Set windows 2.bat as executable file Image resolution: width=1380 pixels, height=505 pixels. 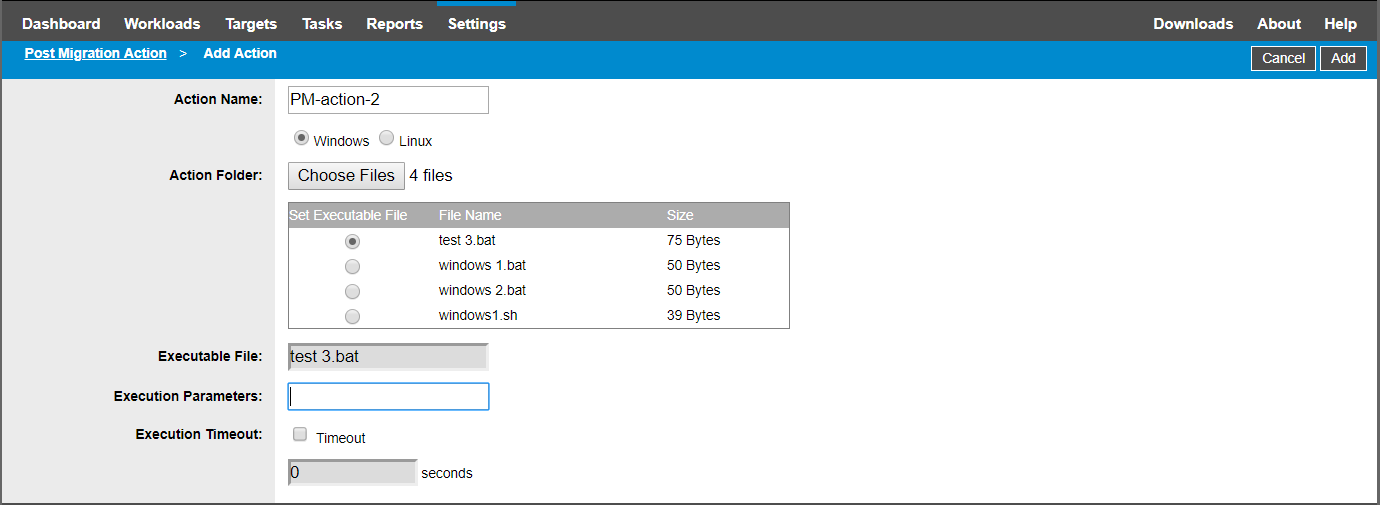click(x=352, y=292)
